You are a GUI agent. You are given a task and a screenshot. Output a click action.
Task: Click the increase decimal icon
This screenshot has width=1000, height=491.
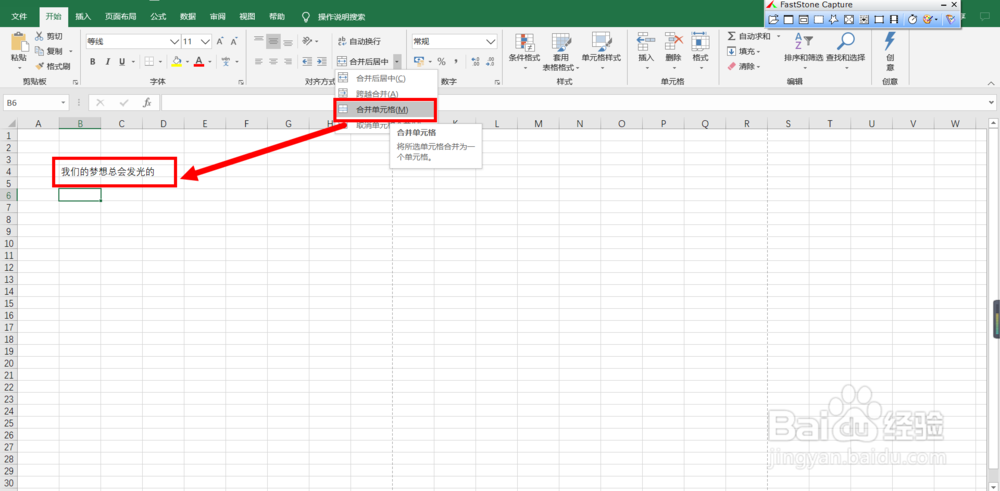click(475, 62)
